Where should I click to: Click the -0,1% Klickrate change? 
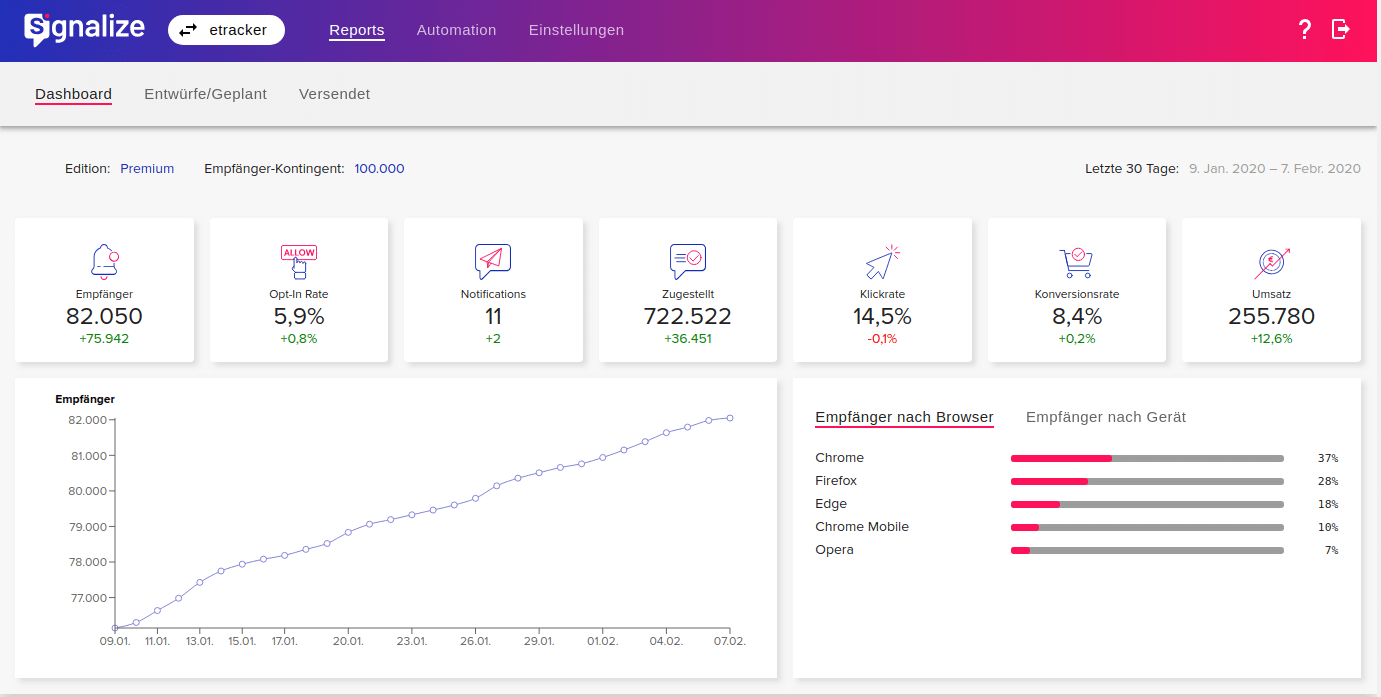point(882,339)
